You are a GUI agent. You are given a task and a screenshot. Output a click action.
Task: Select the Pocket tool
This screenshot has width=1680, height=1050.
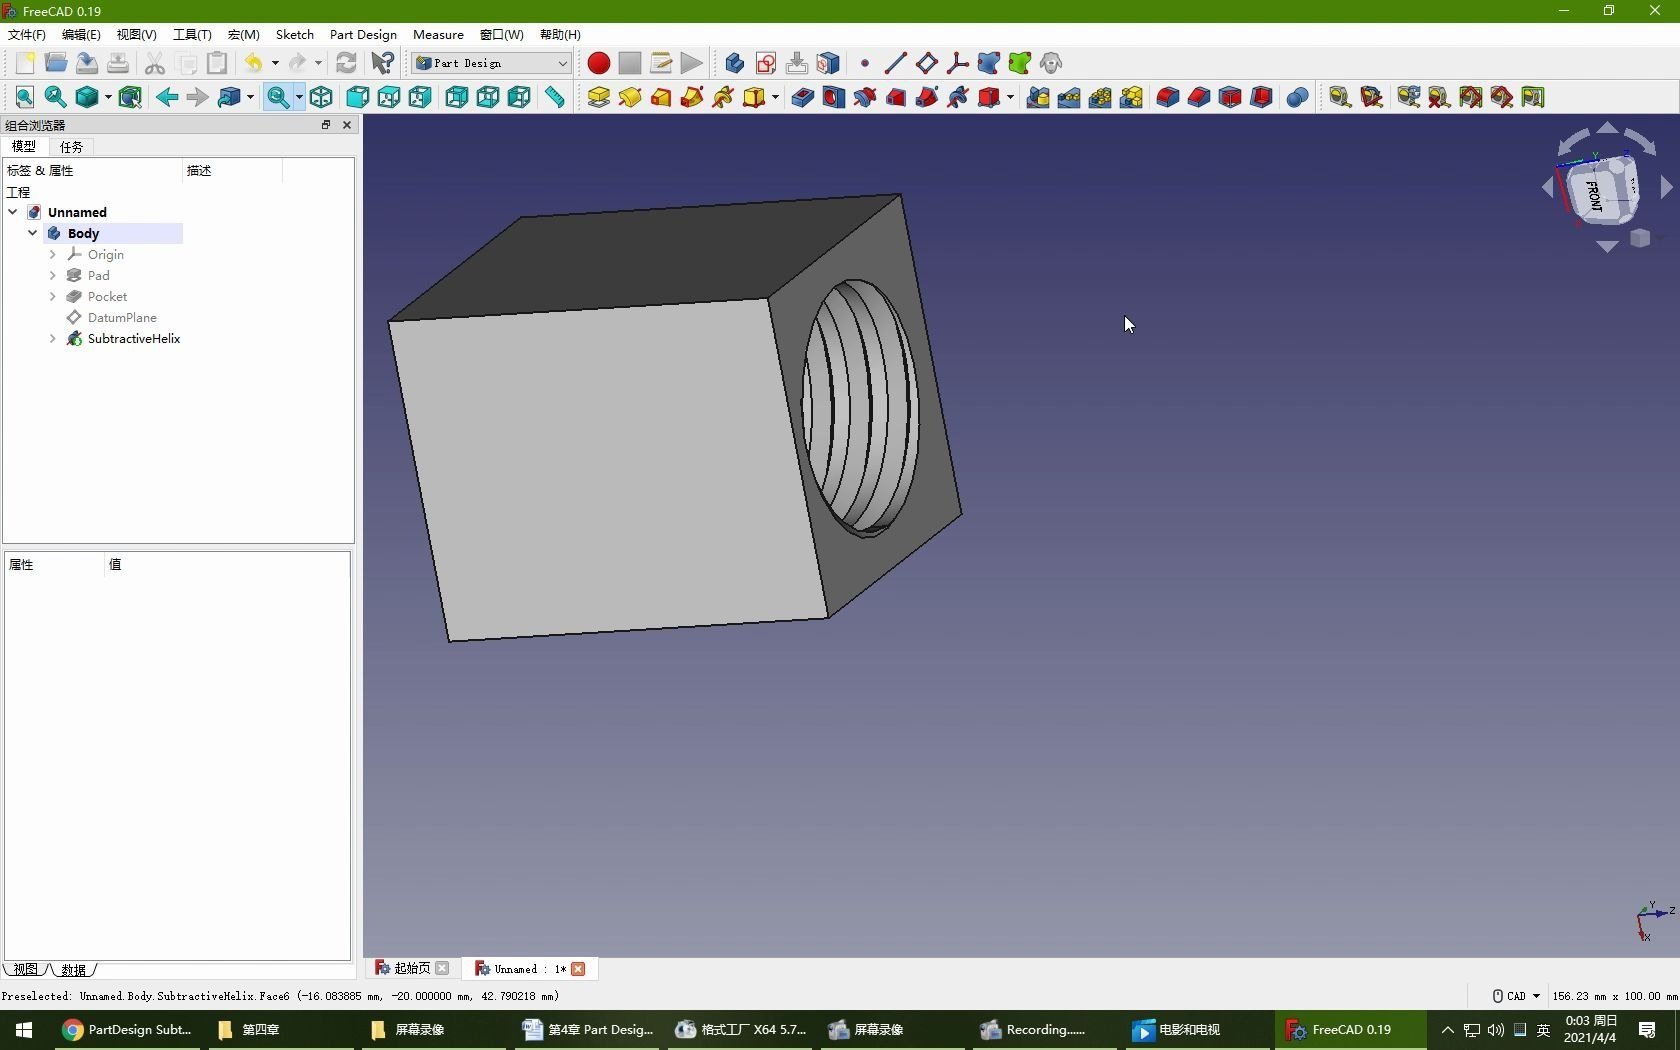(800, 97)
